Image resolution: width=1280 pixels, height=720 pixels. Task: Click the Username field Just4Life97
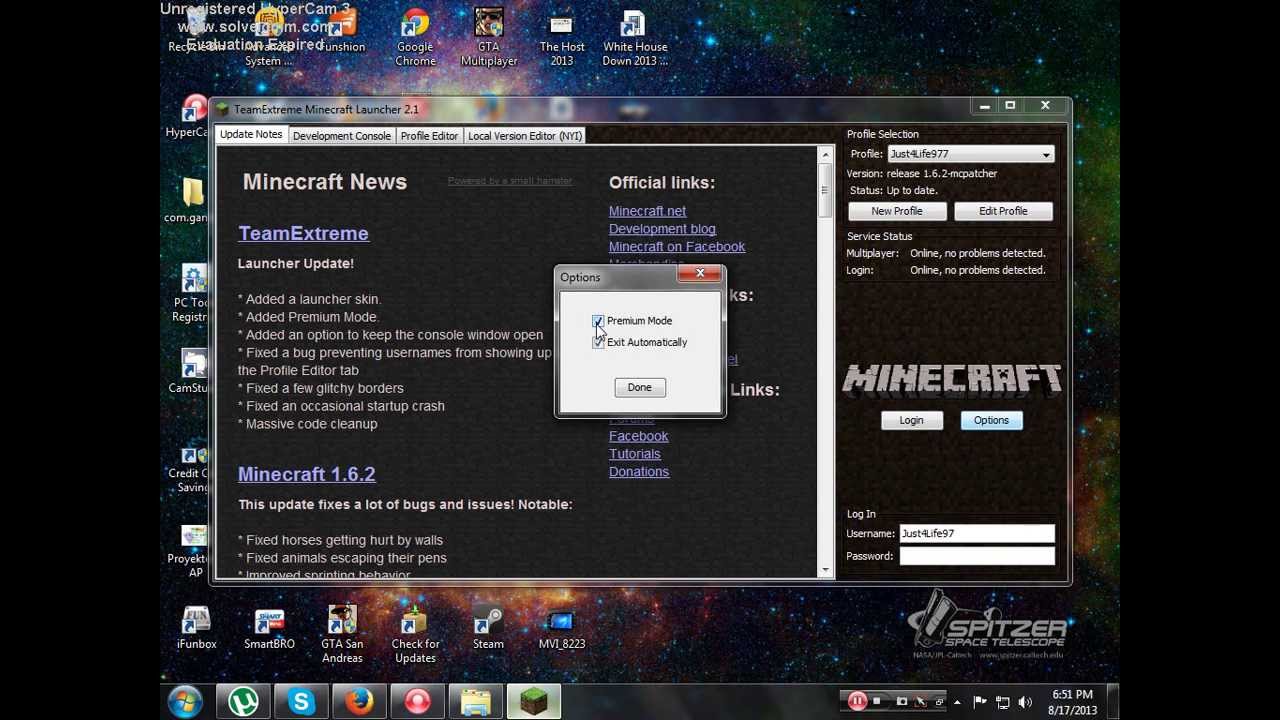(976, 534)
